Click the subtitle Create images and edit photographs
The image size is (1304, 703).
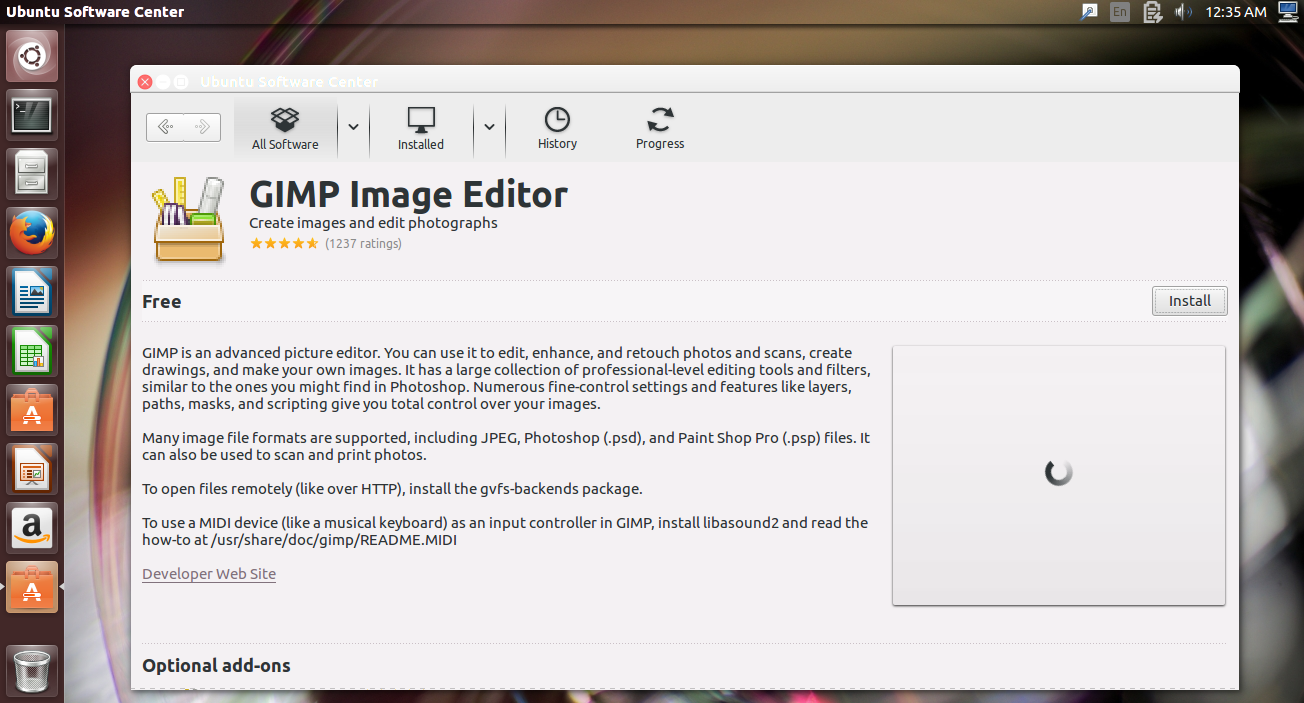coord(373,223)
